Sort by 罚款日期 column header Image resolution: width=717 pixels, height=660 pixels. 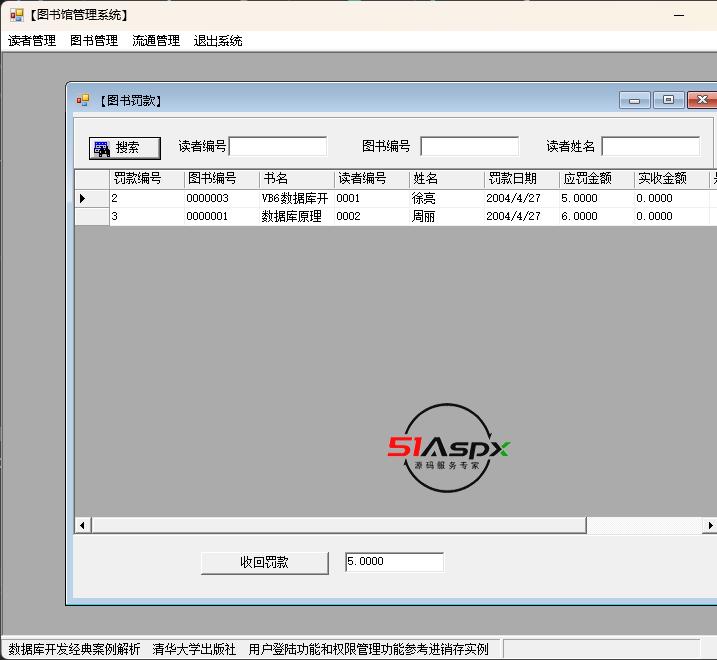521,179
